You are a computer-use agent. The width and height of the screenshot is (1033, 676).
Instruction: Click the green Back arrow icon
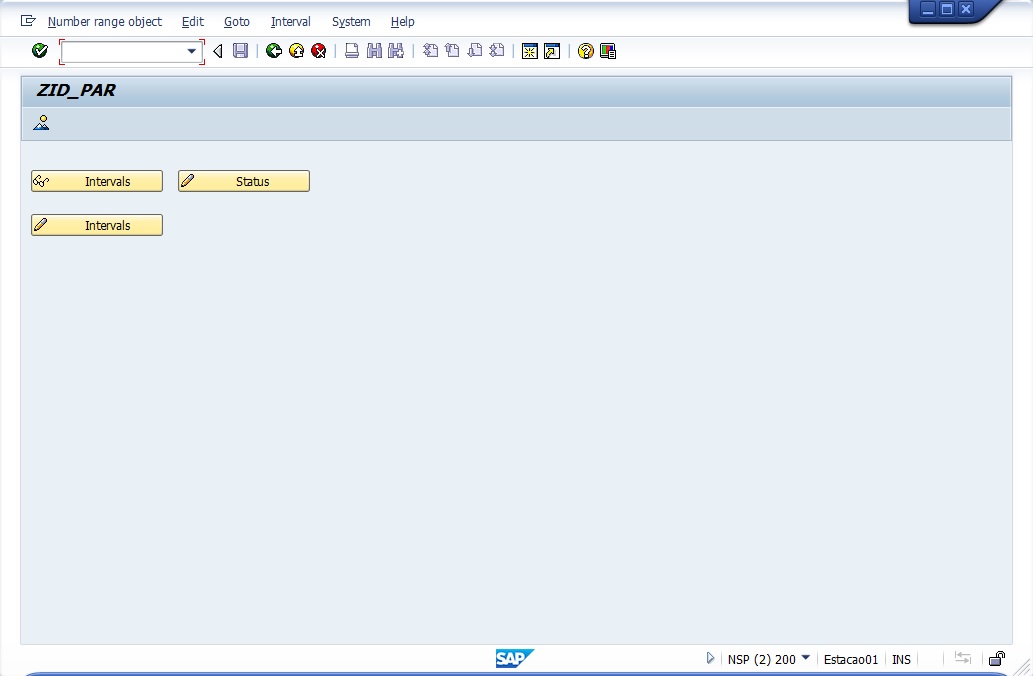tap(274, 51)
